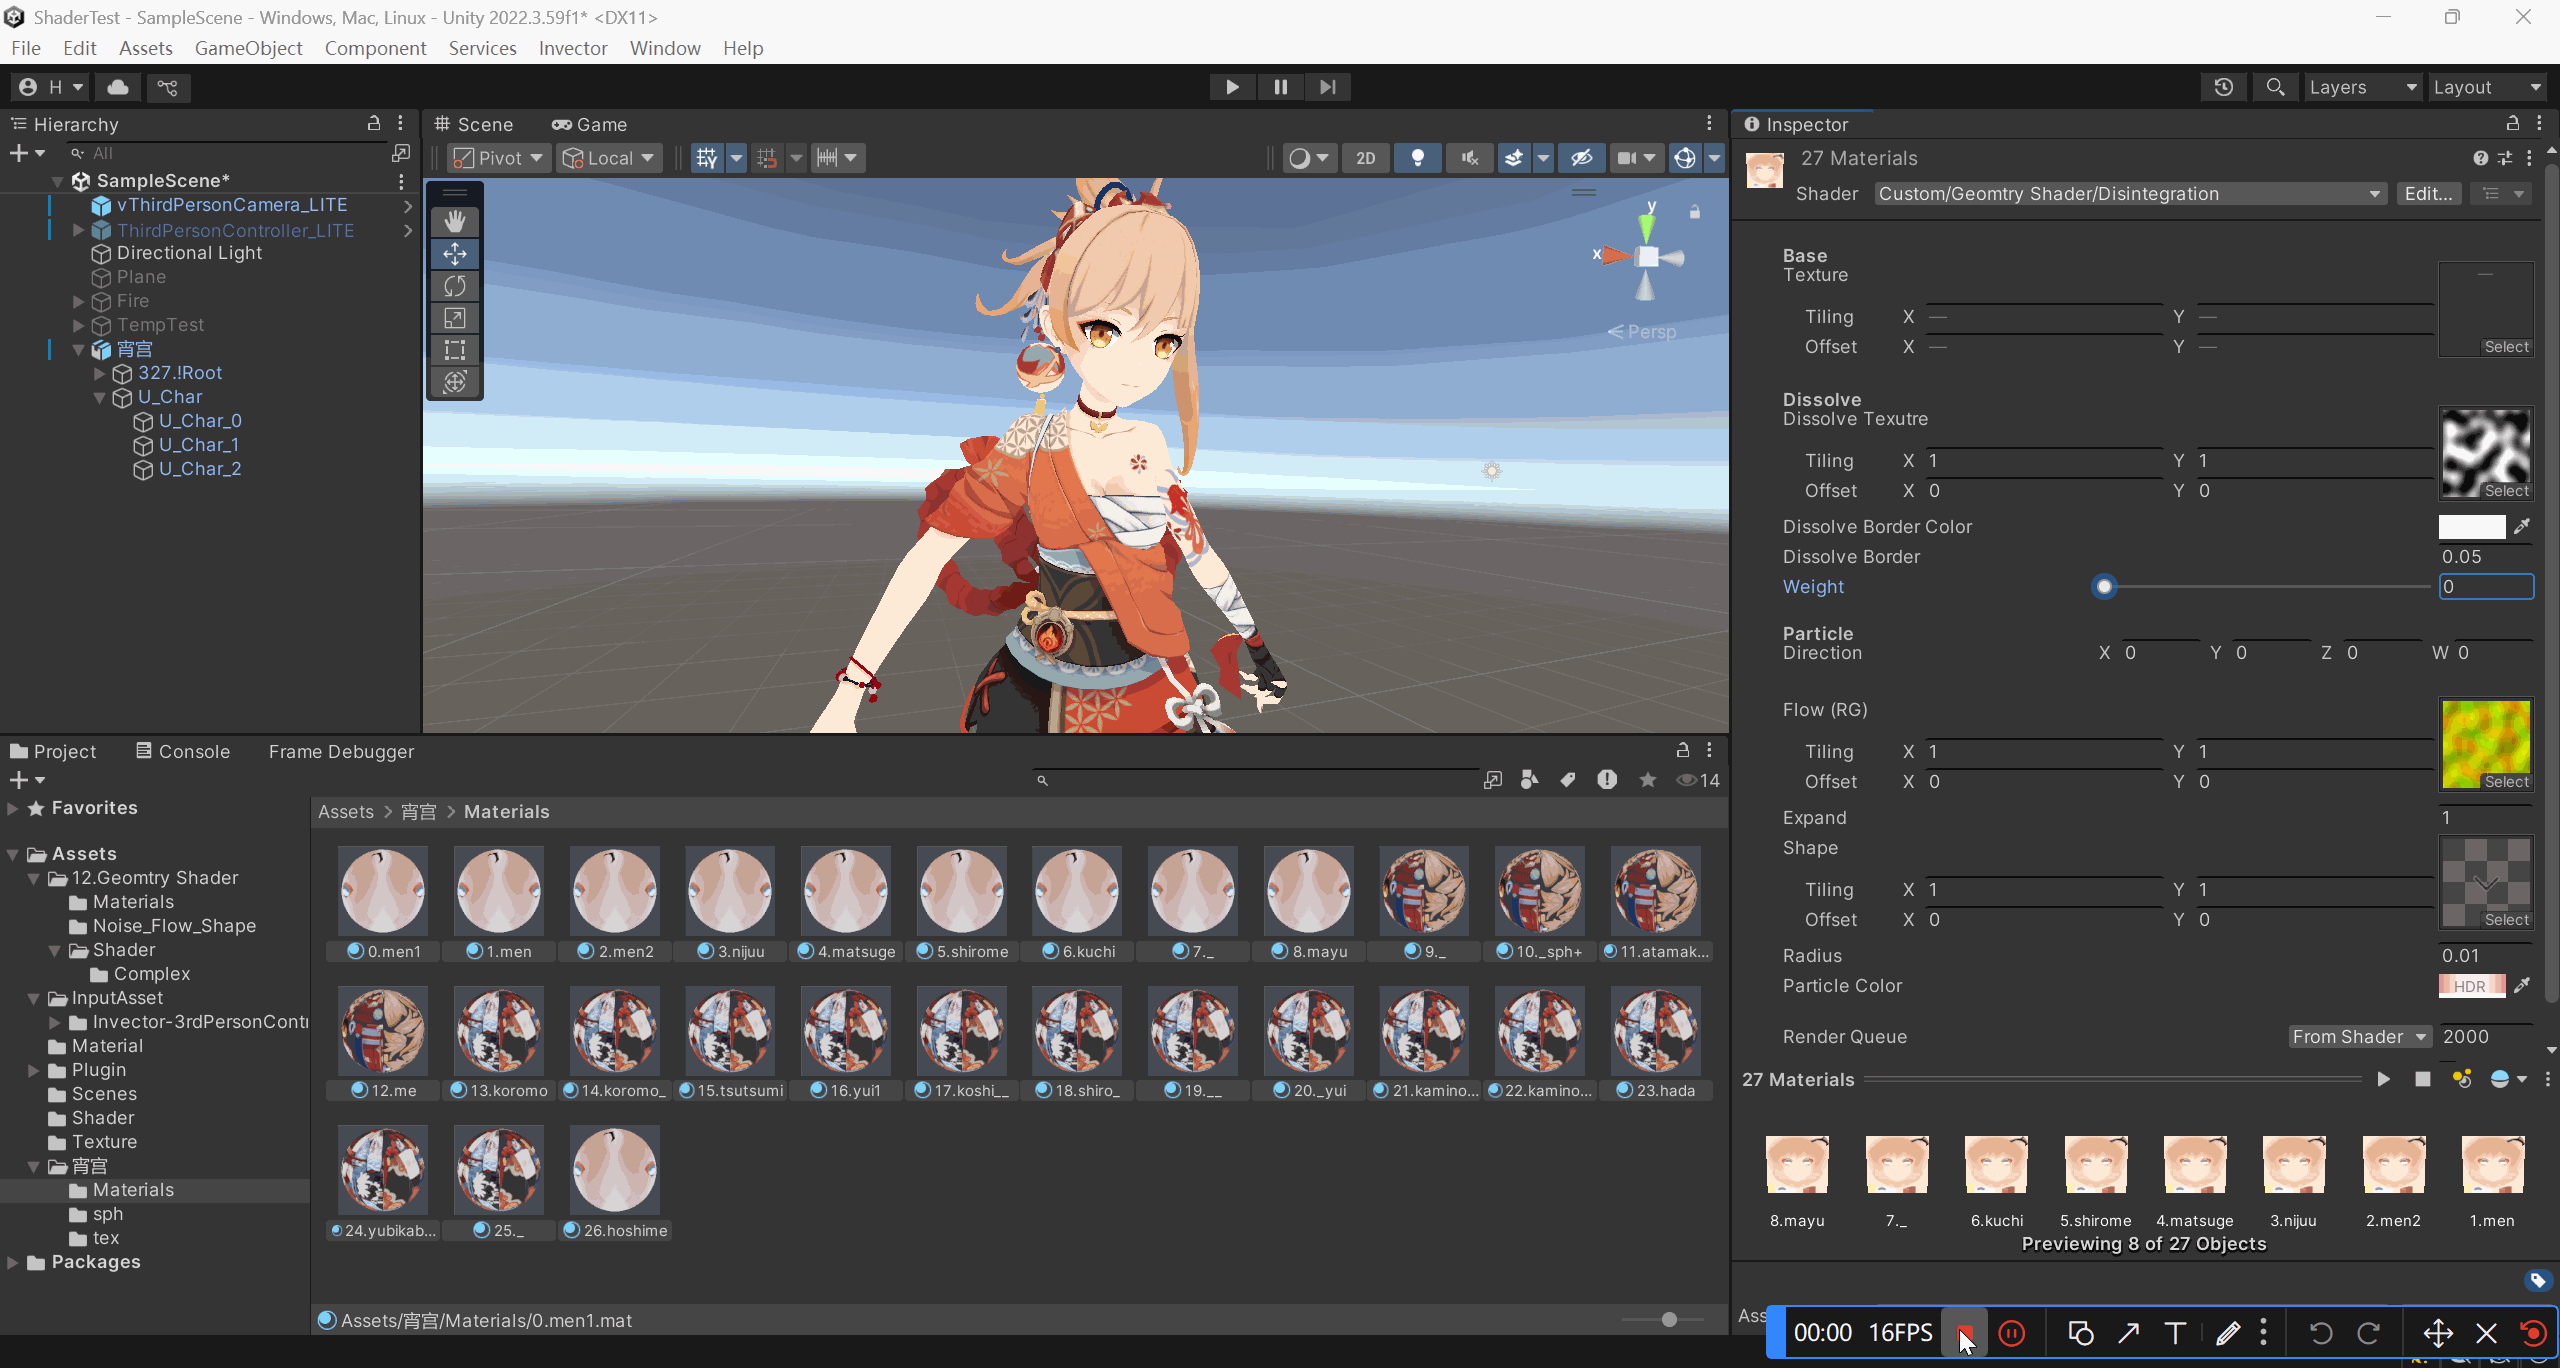Click the Pause button
This screenshot has height=1368, width=2560.
(x=1280, y=87)
